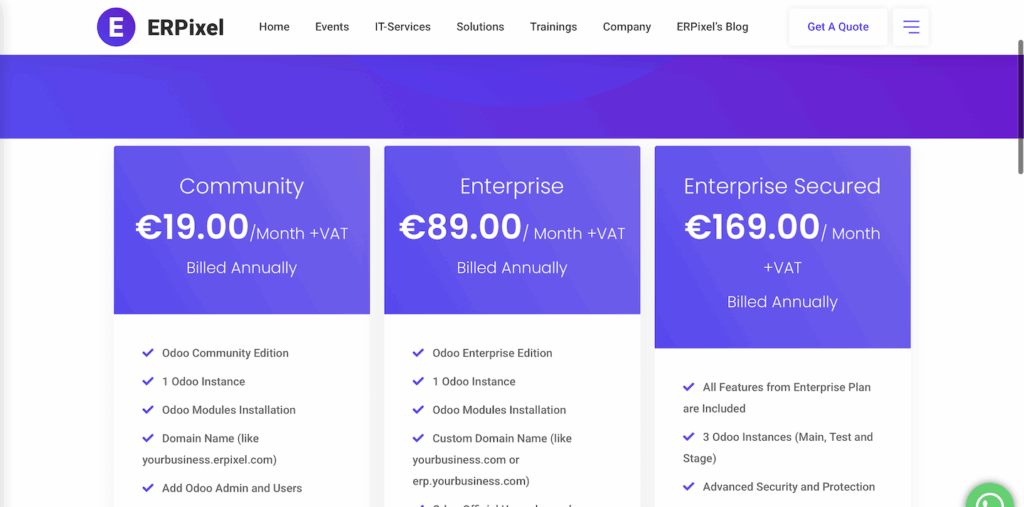
Task: Visit ERPixel's Blog
Action: [712, 27]
